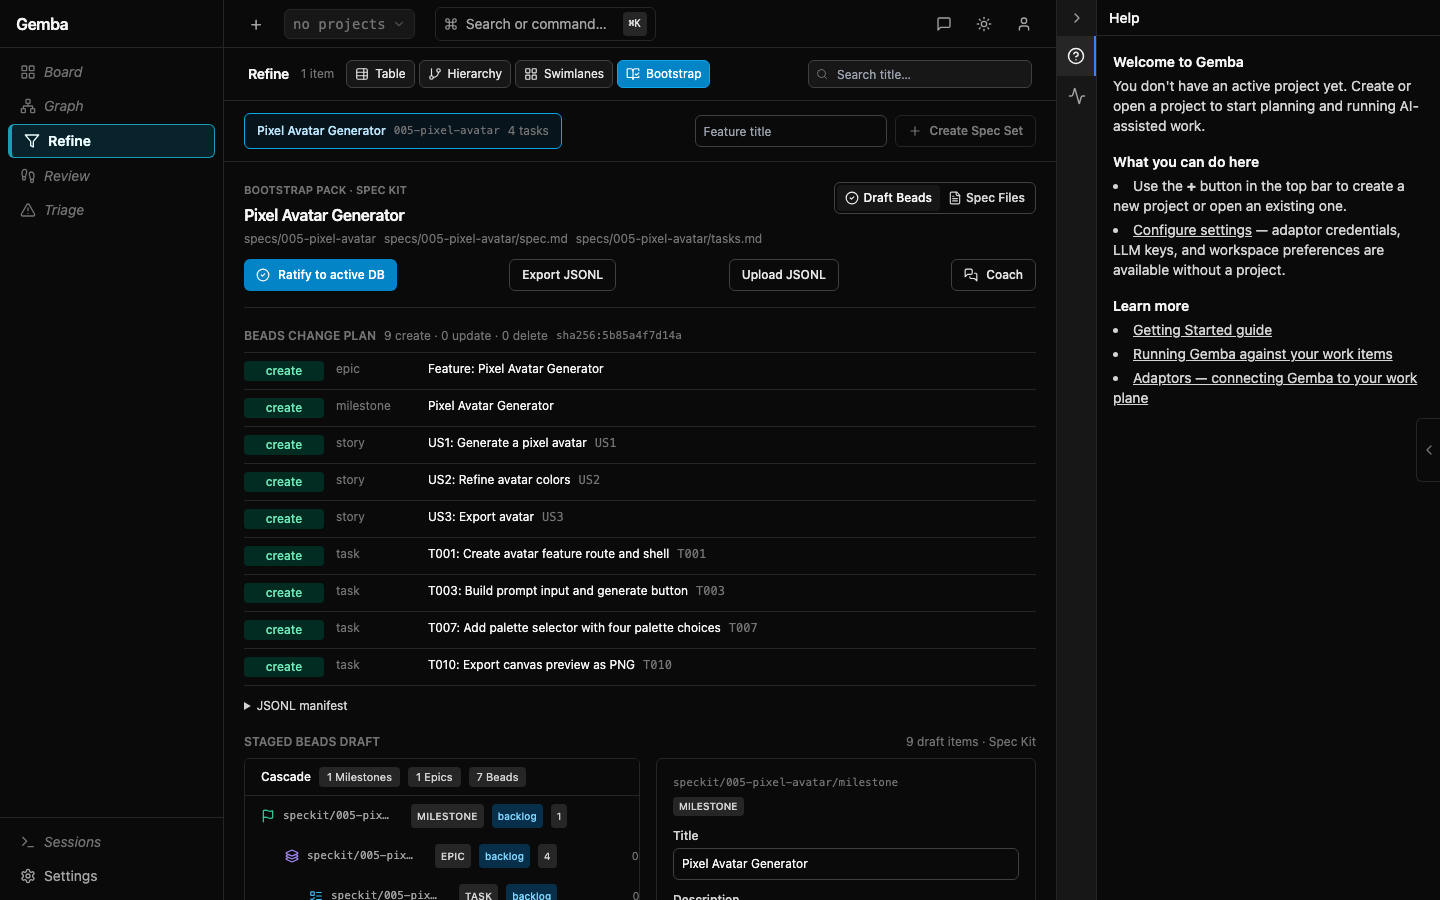Click Upload JSONL button
Image resolution: width=1440 pixels, height=900 pixels.
[784, 275]
